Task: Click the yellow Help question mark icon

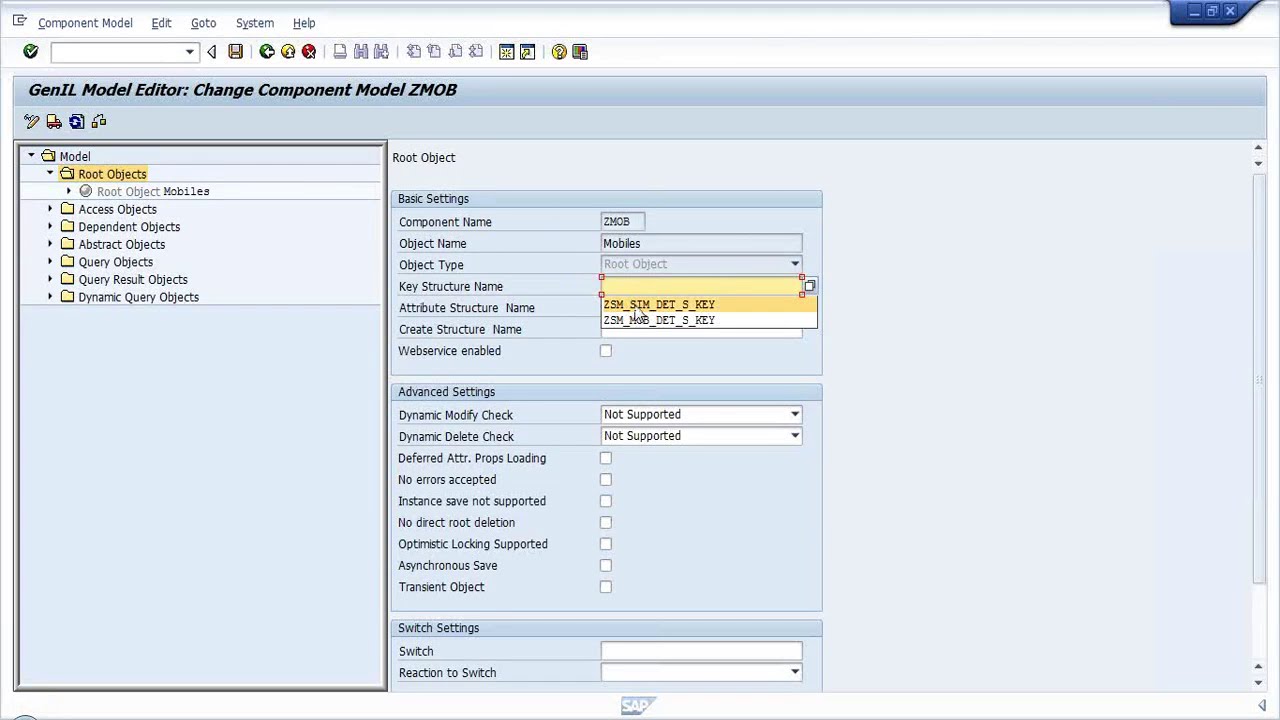Action: tap(559, 51)
